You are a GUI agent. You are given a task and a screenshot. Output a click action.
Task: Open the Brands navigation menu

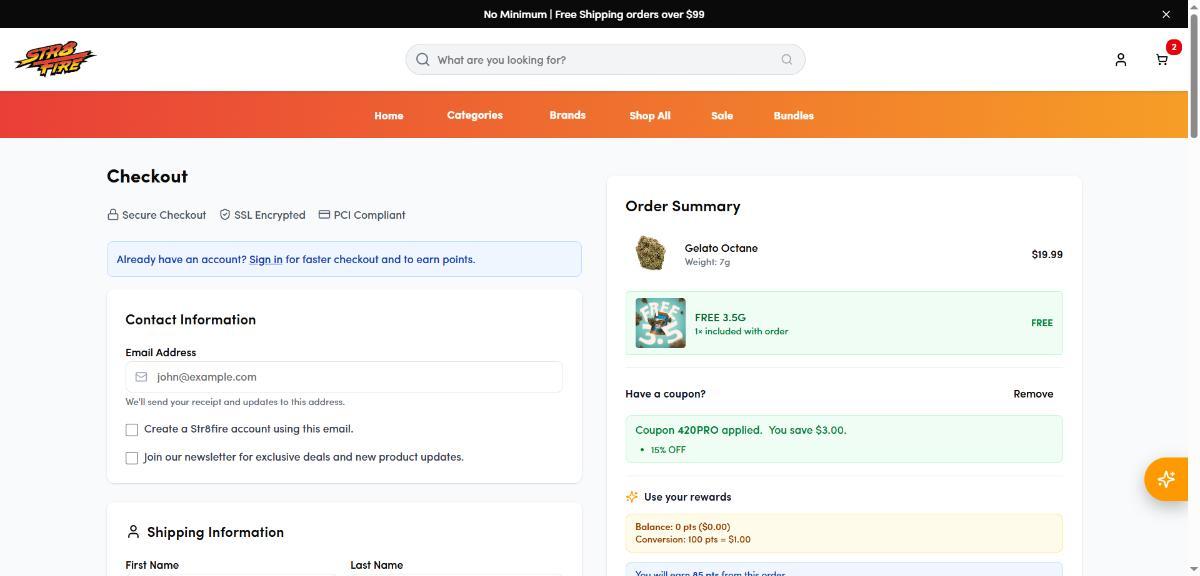click(567, 115)
